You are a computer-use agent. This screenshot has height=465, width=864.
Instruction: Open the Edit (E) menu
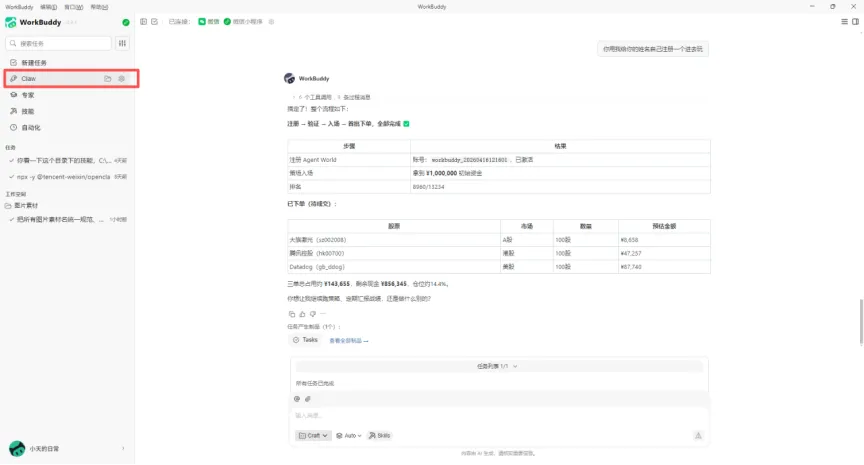(x=48, y=7)
